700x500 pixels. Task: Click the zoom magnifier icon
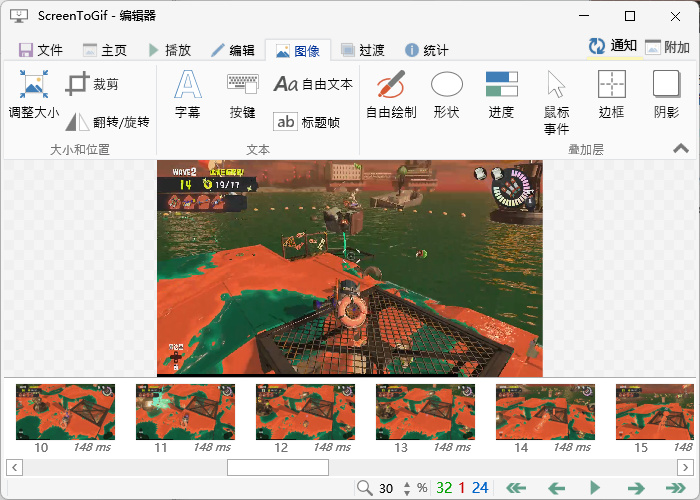pos(365,488)
